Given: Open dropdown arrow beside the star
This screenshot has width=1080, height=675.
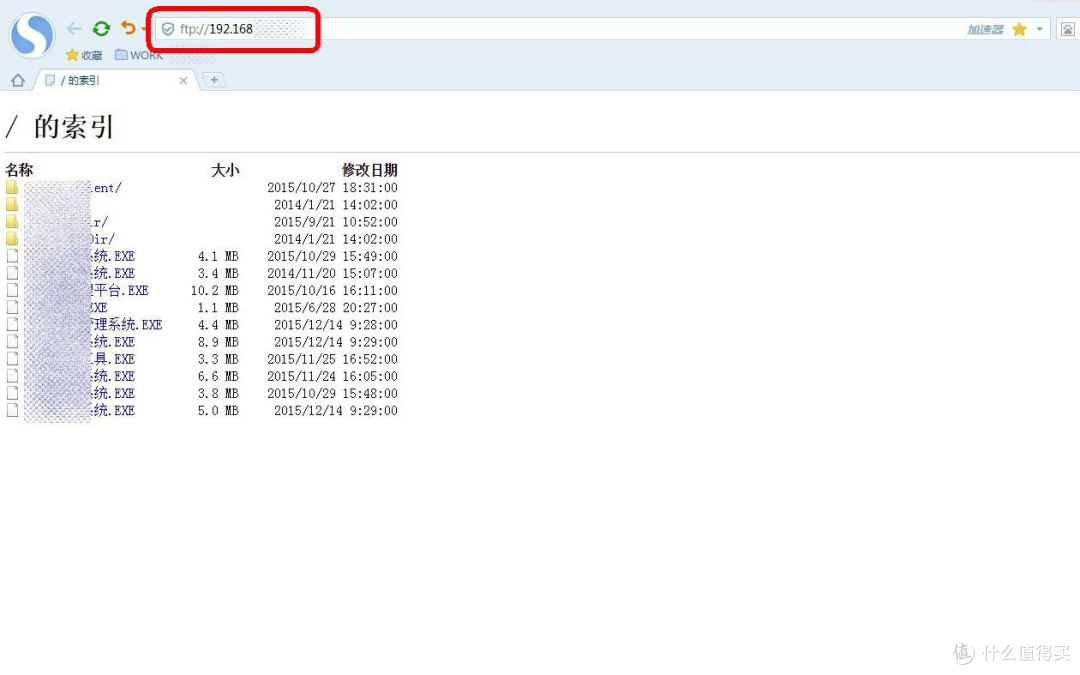Looking at the screenshot, I should [x=1039, y=29].
